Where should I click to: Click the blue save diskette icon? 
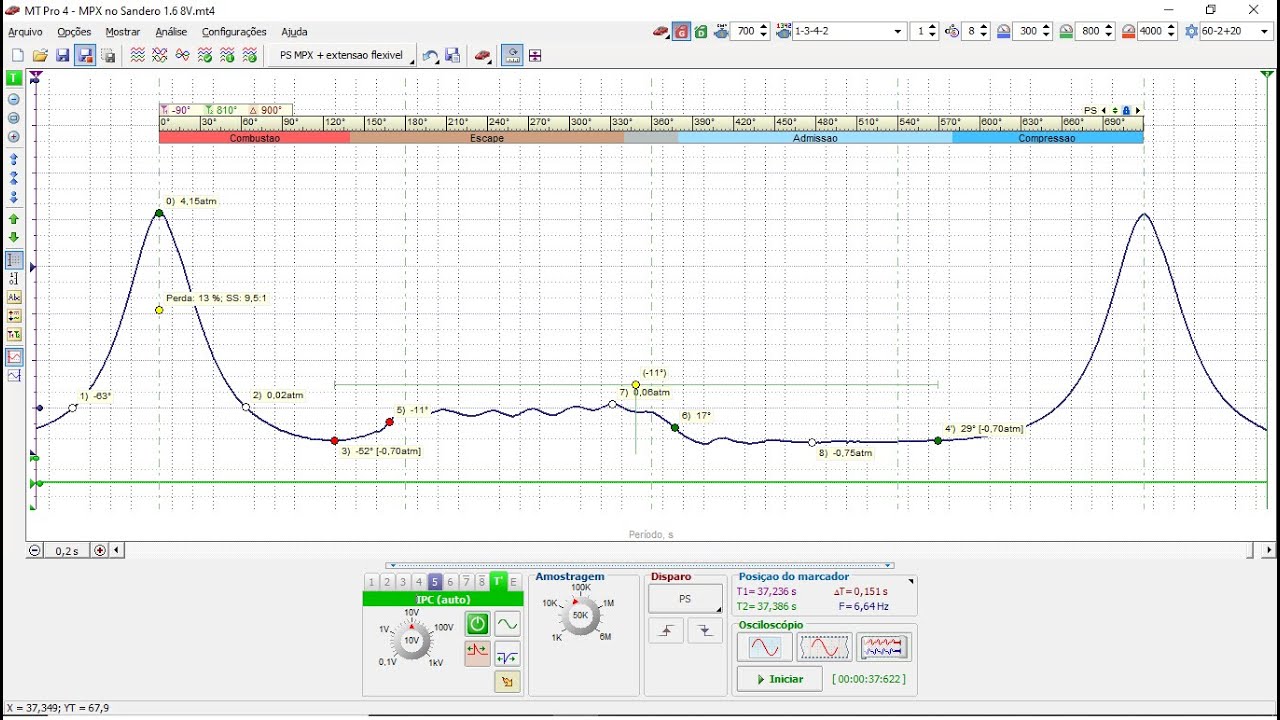pos(63,56)
